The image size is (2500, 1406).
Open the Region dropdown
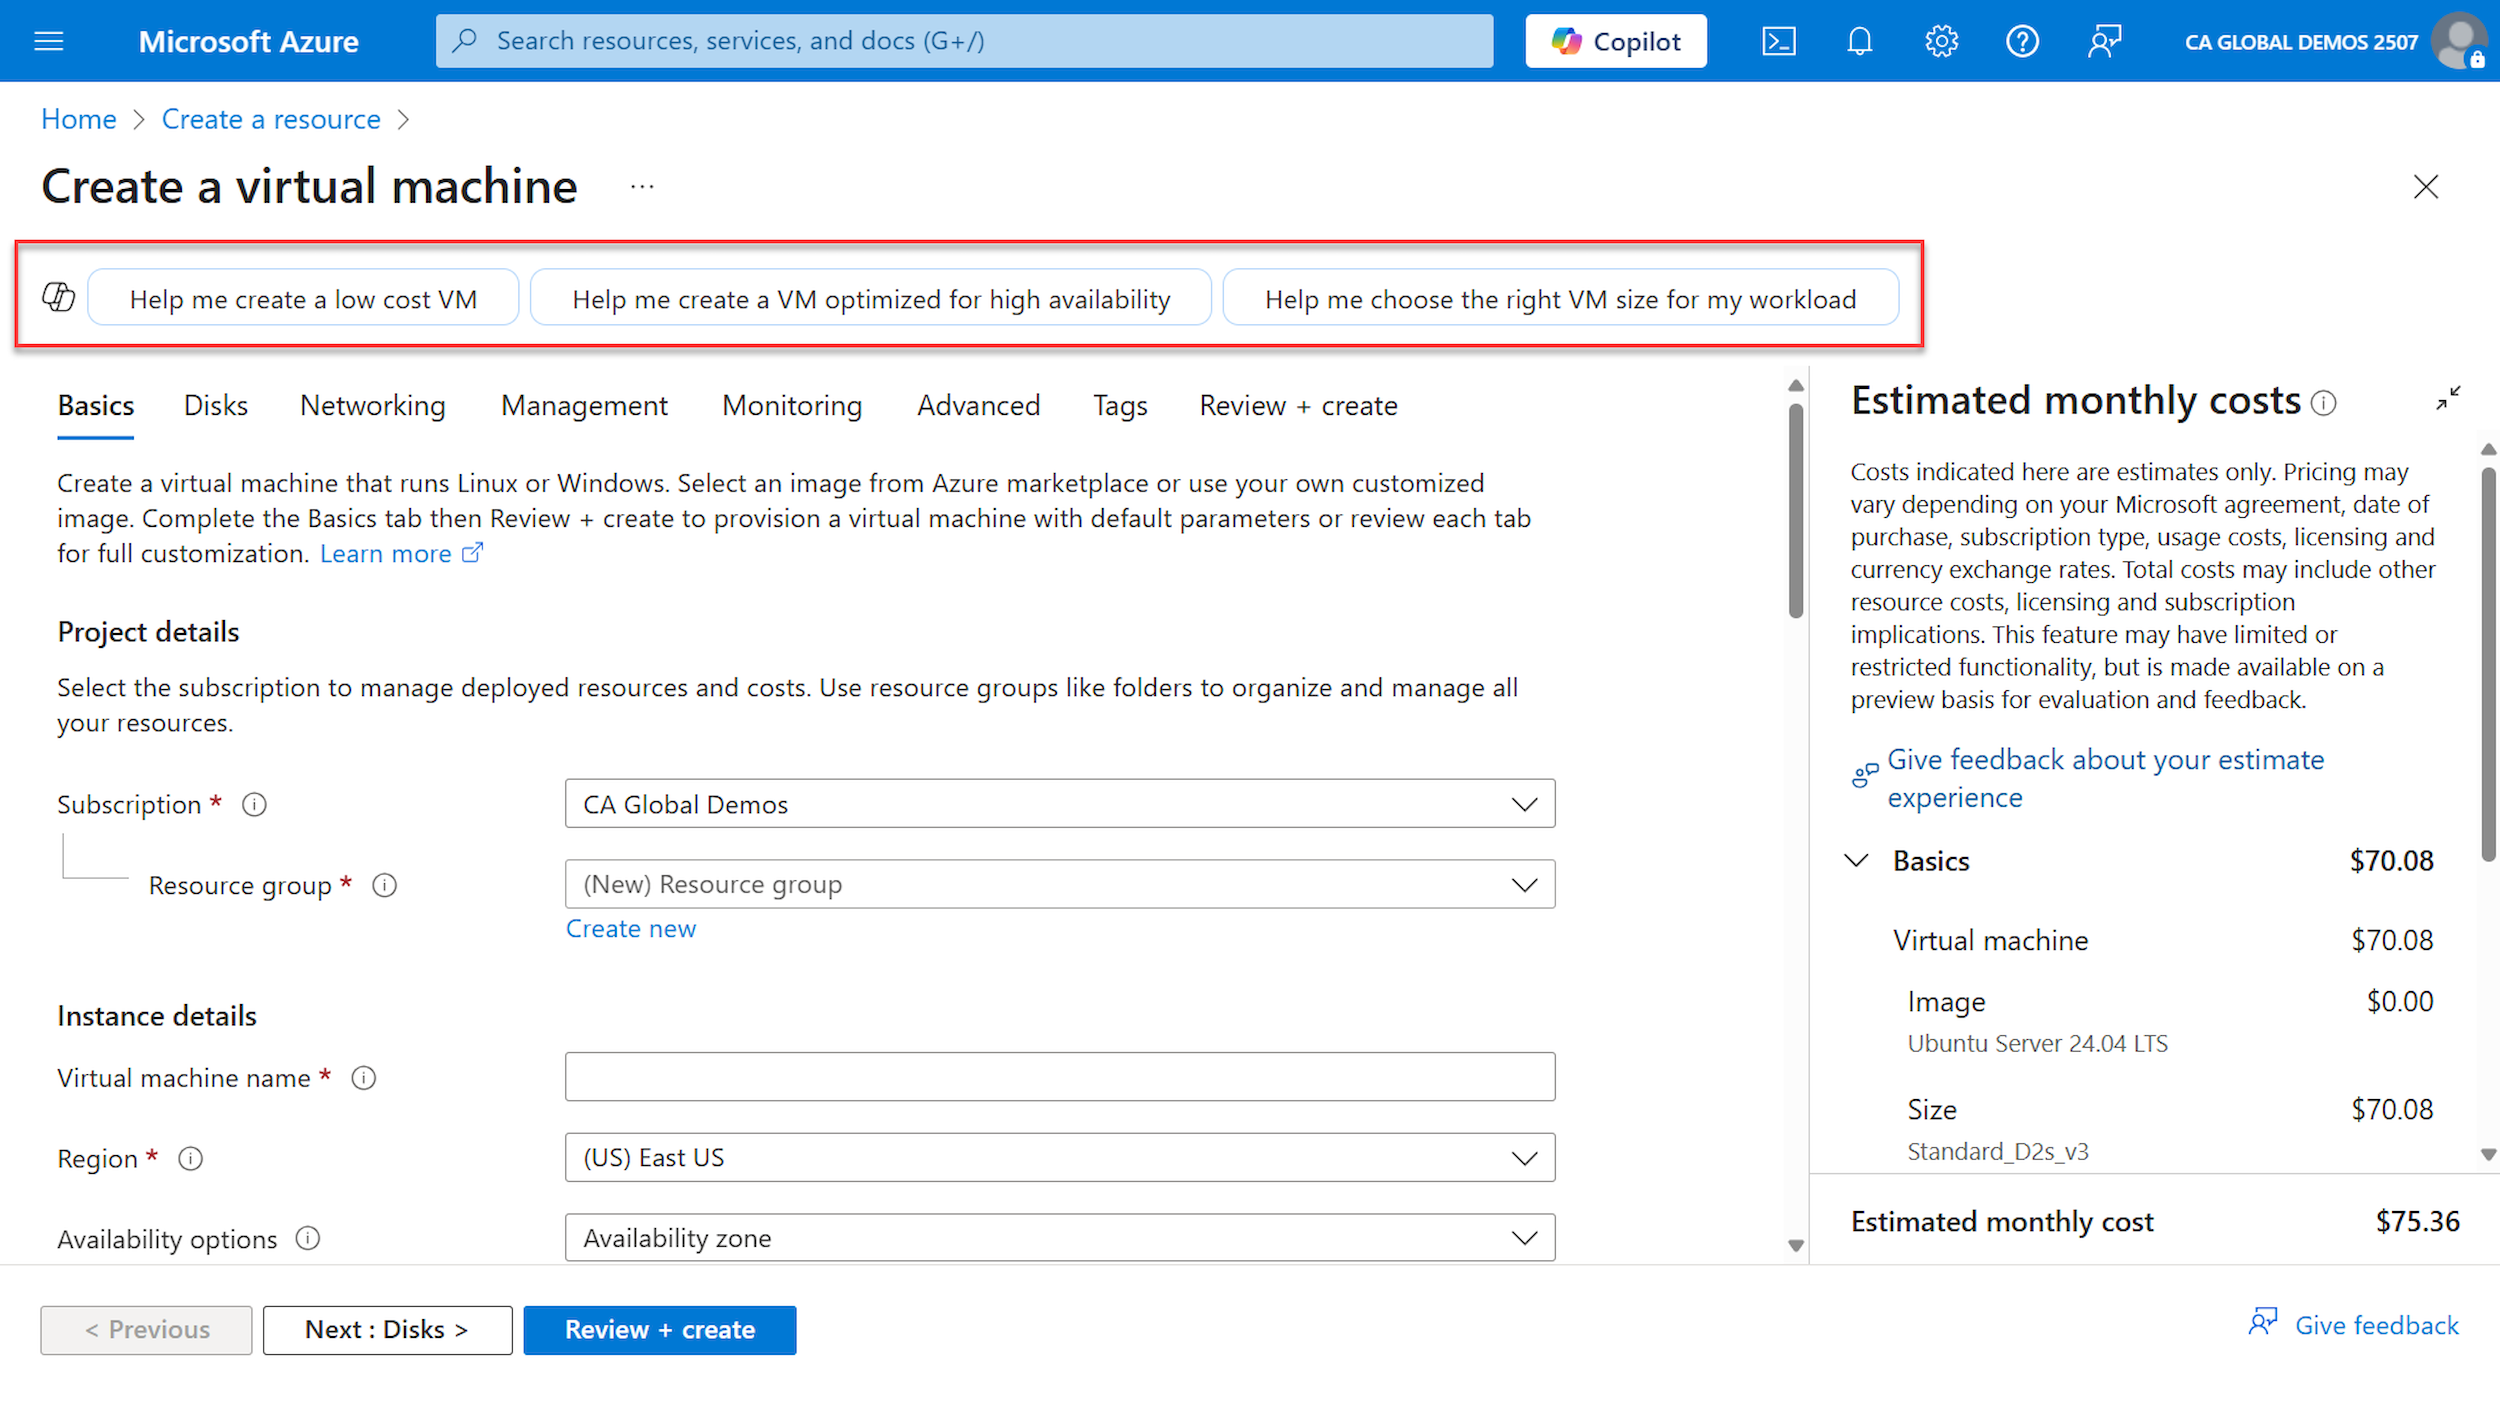click(1060, 1158)
